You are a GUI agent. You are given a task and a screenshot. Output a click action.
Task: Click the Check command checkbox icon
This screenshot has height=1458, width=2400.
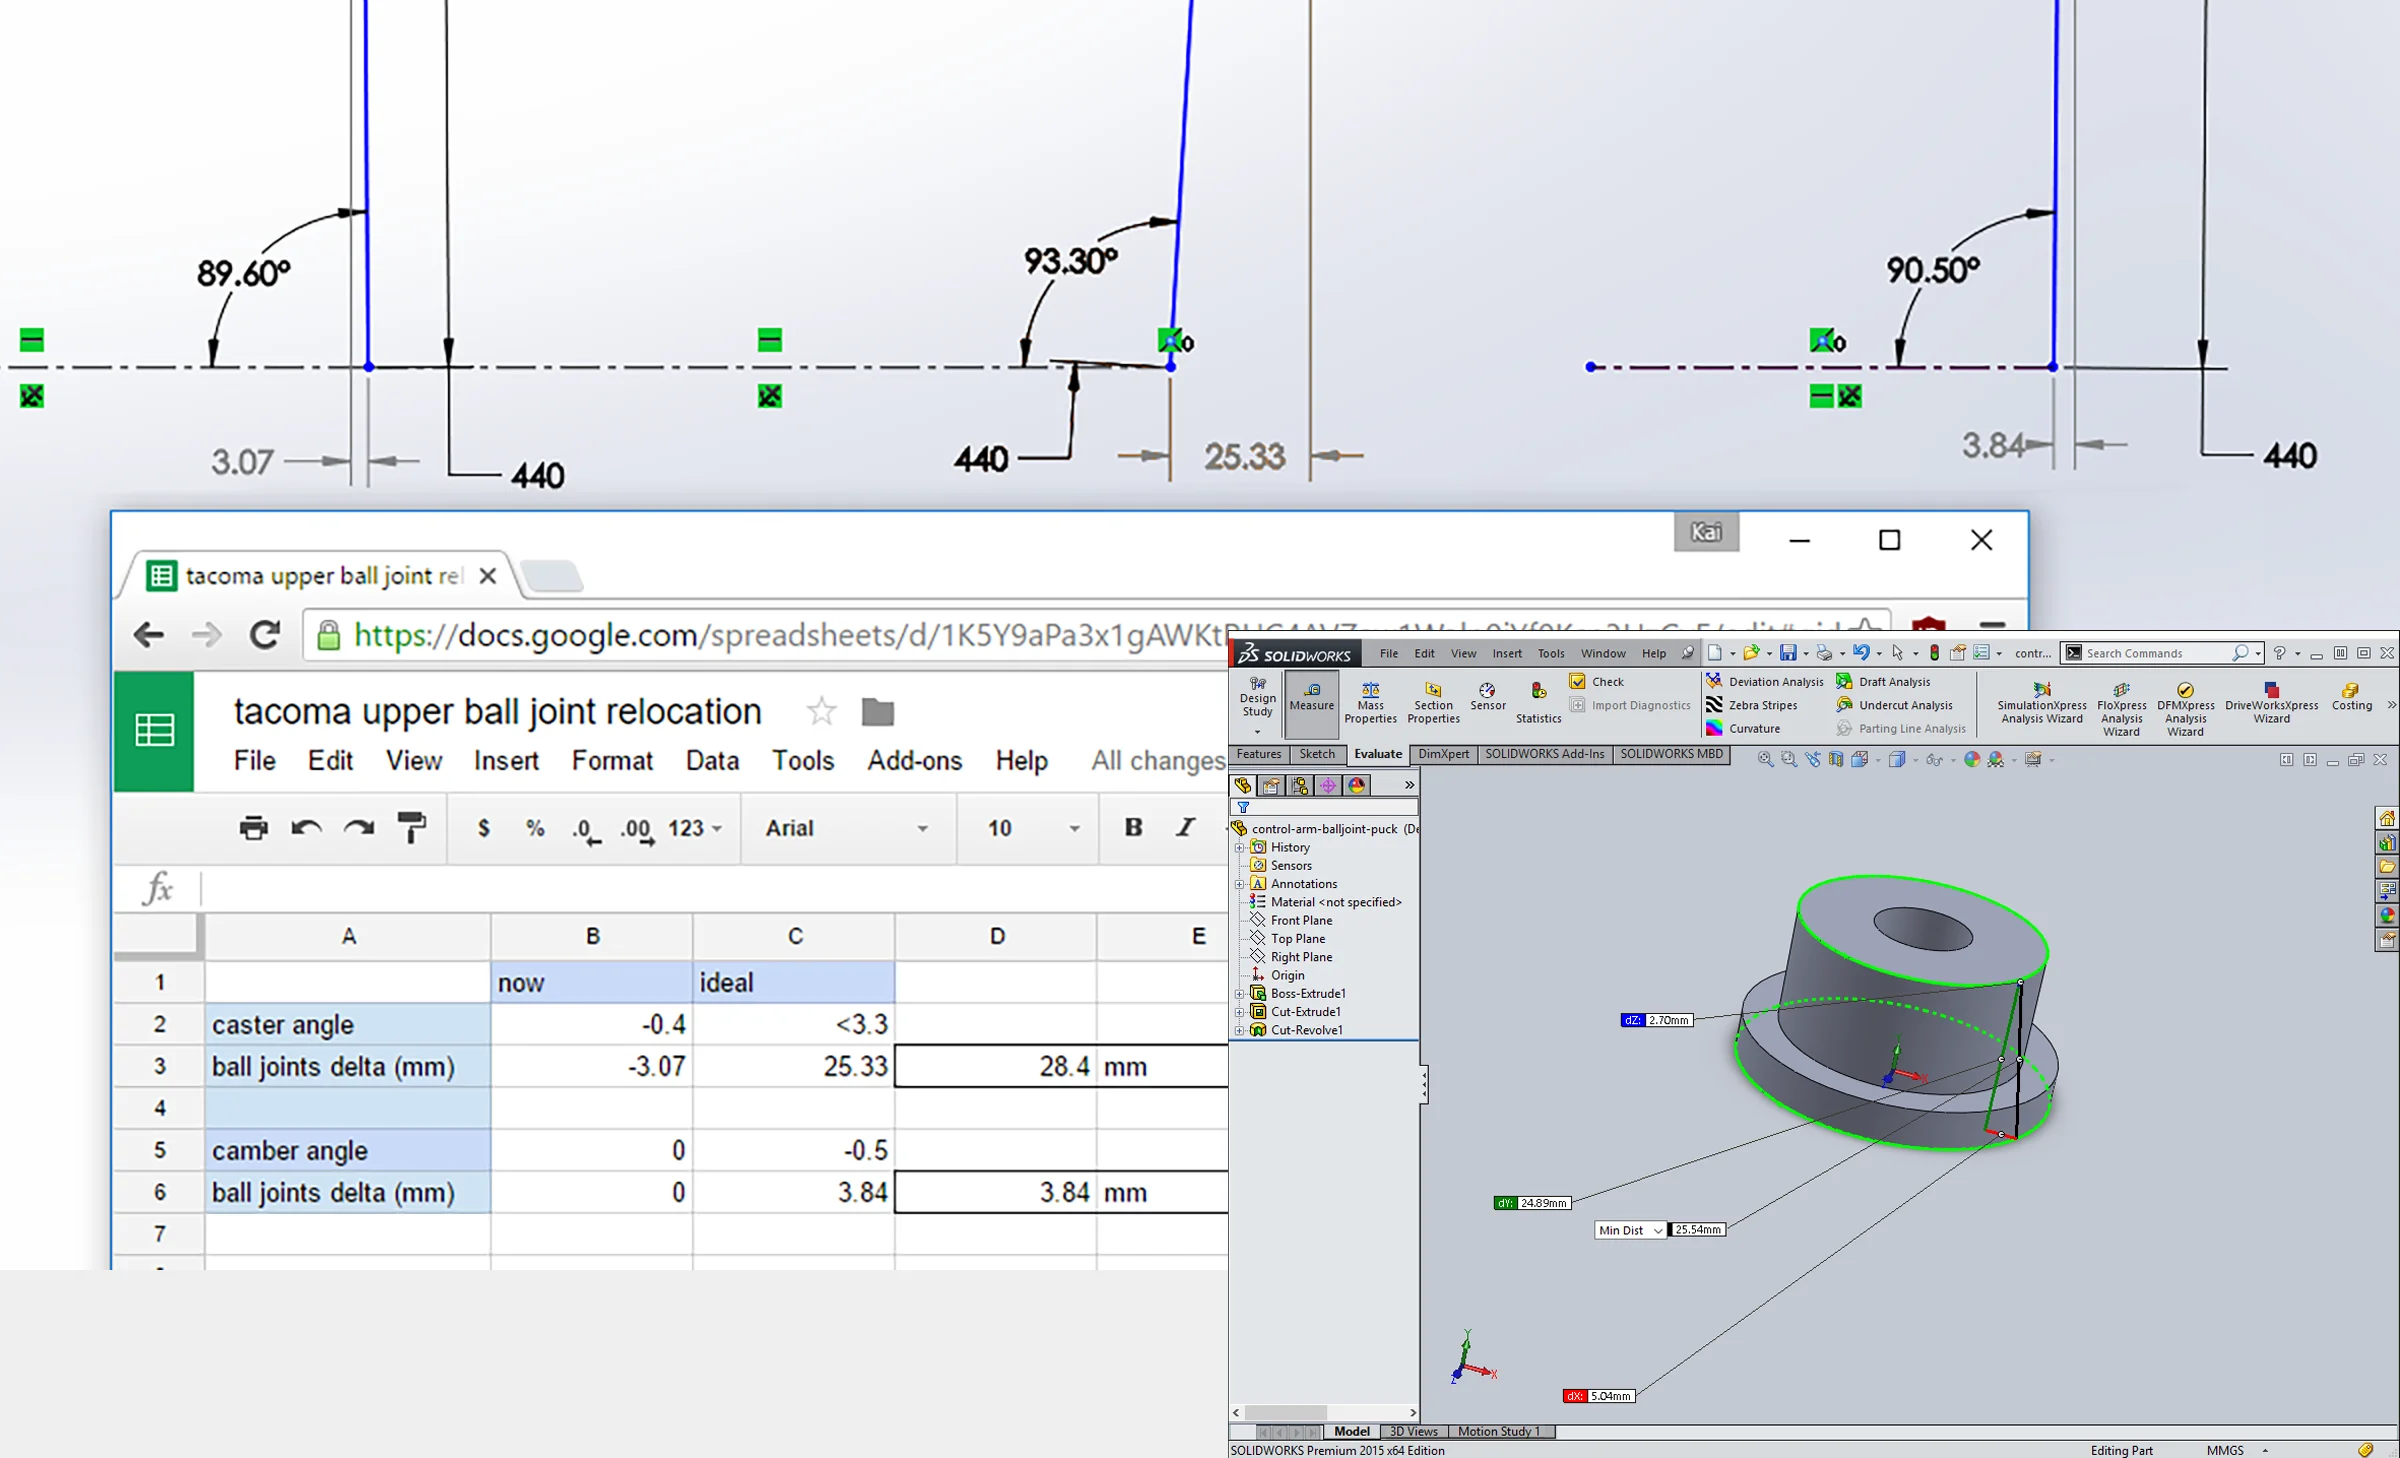click(1578, 682)
